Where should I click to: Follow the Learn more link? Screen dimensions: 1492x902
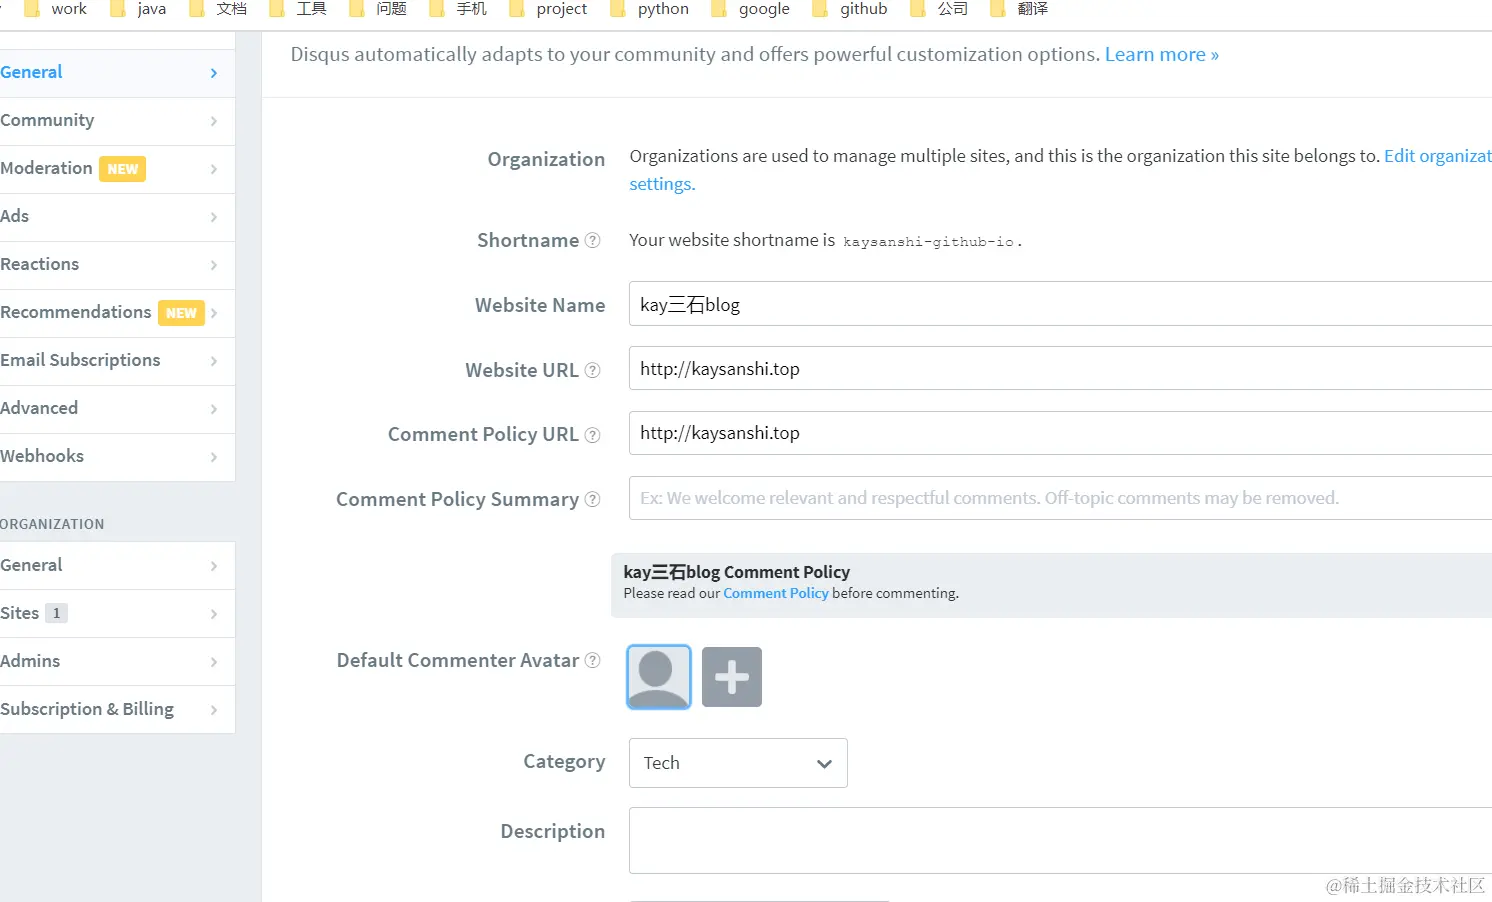1161,55
